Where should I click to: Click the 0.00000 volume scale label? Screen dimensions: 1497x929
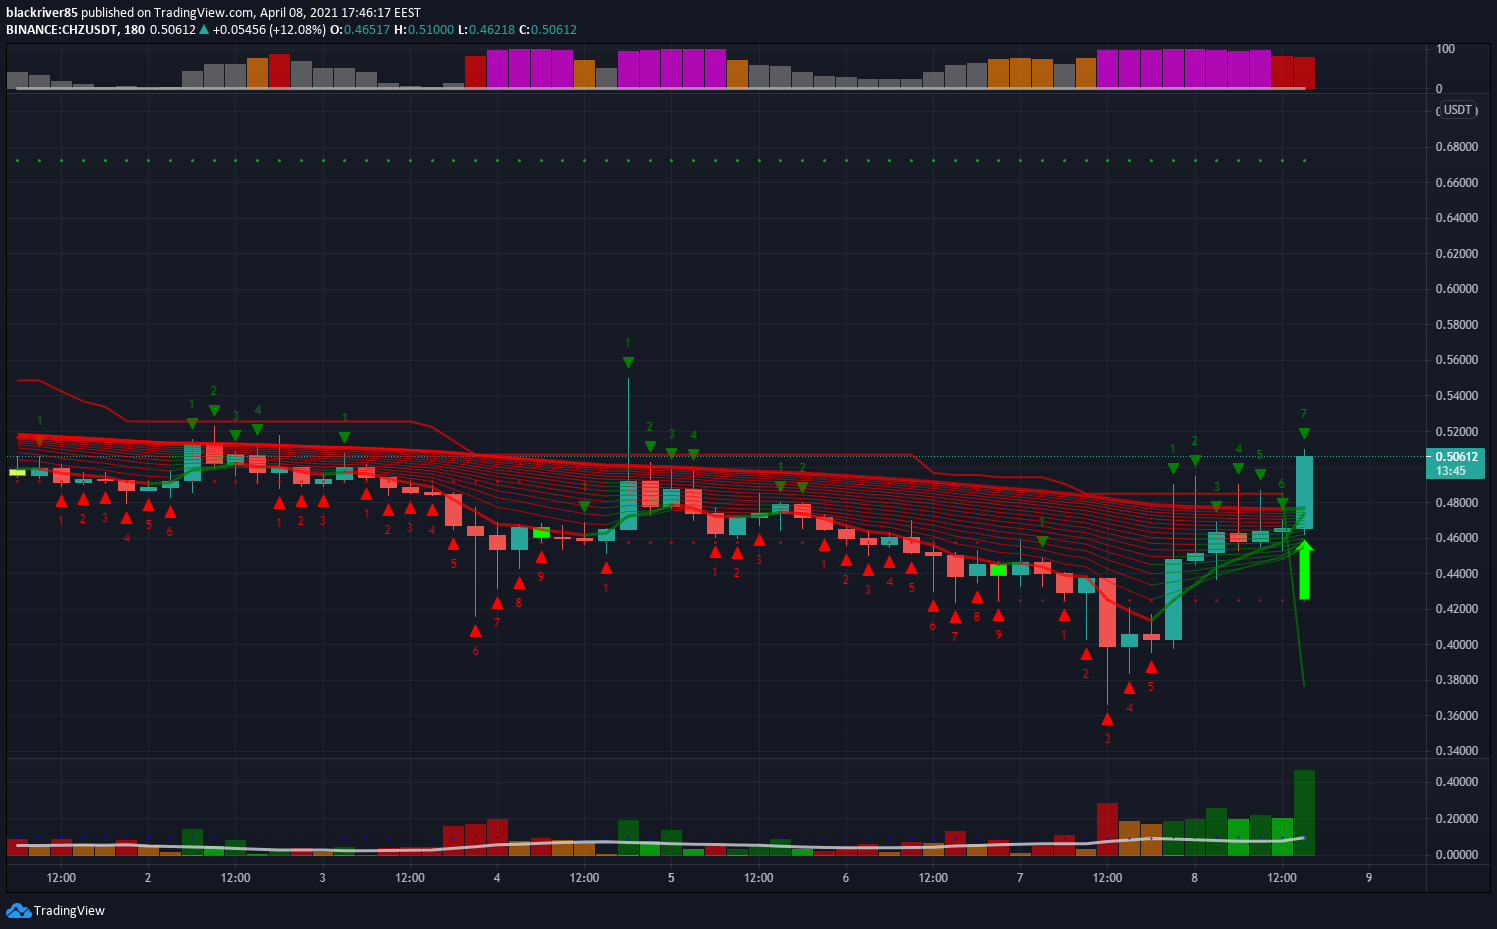tap(1457, 855)
